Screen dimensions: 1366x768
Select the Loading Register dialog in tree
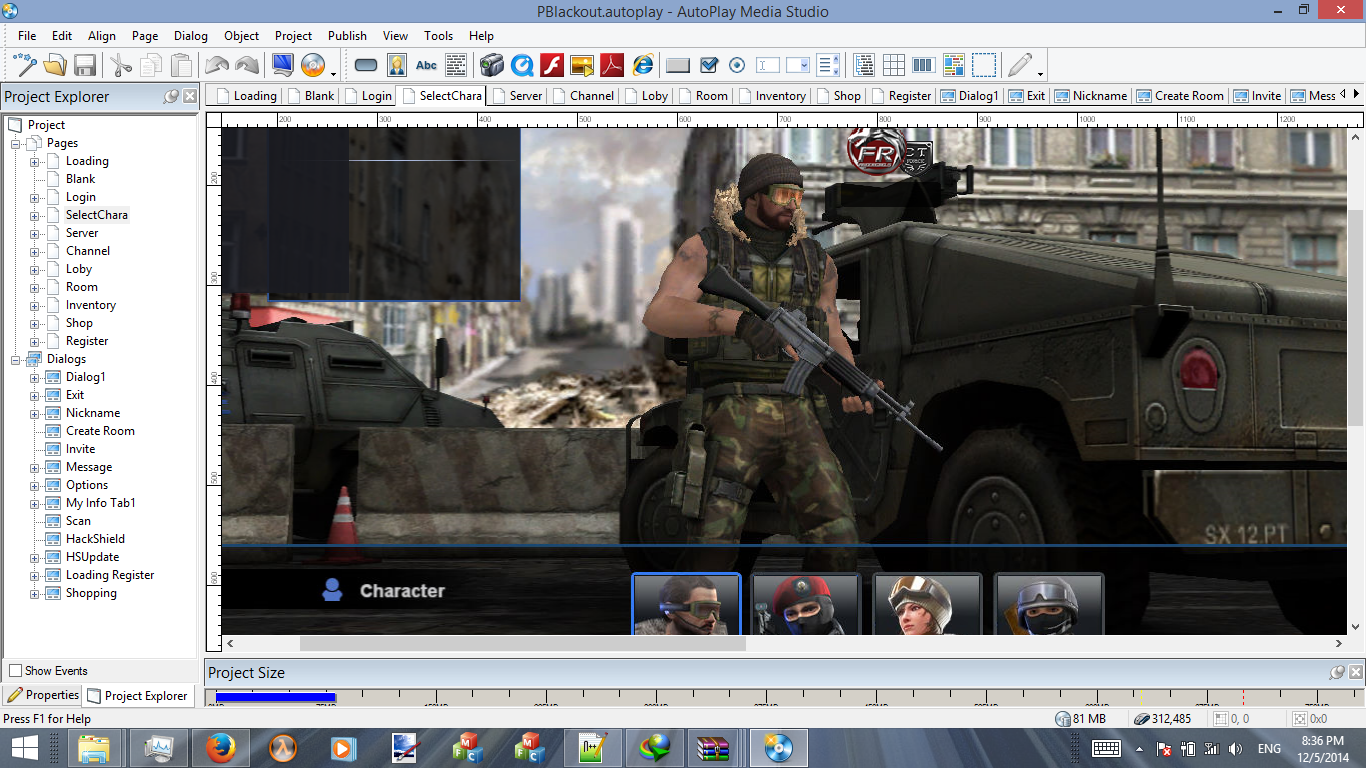[x=110, y=575]
